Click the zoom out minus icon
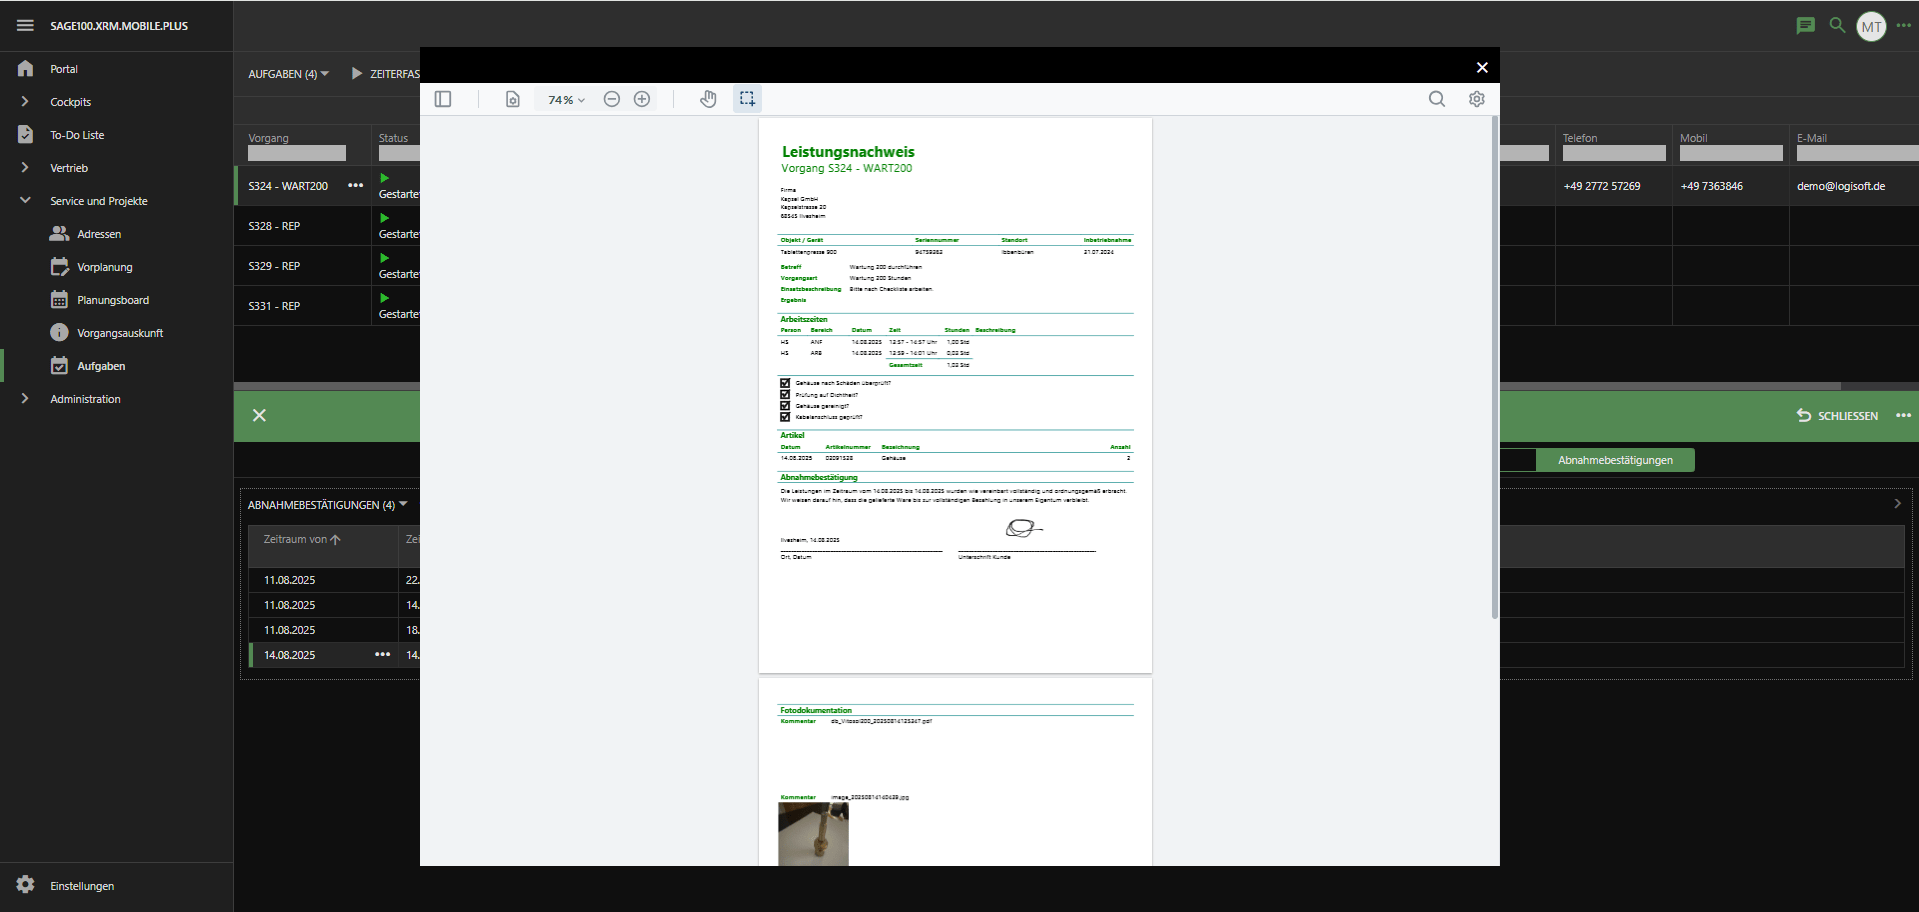The width and height of the screenshot is (1919, 912). pos(612,99)
